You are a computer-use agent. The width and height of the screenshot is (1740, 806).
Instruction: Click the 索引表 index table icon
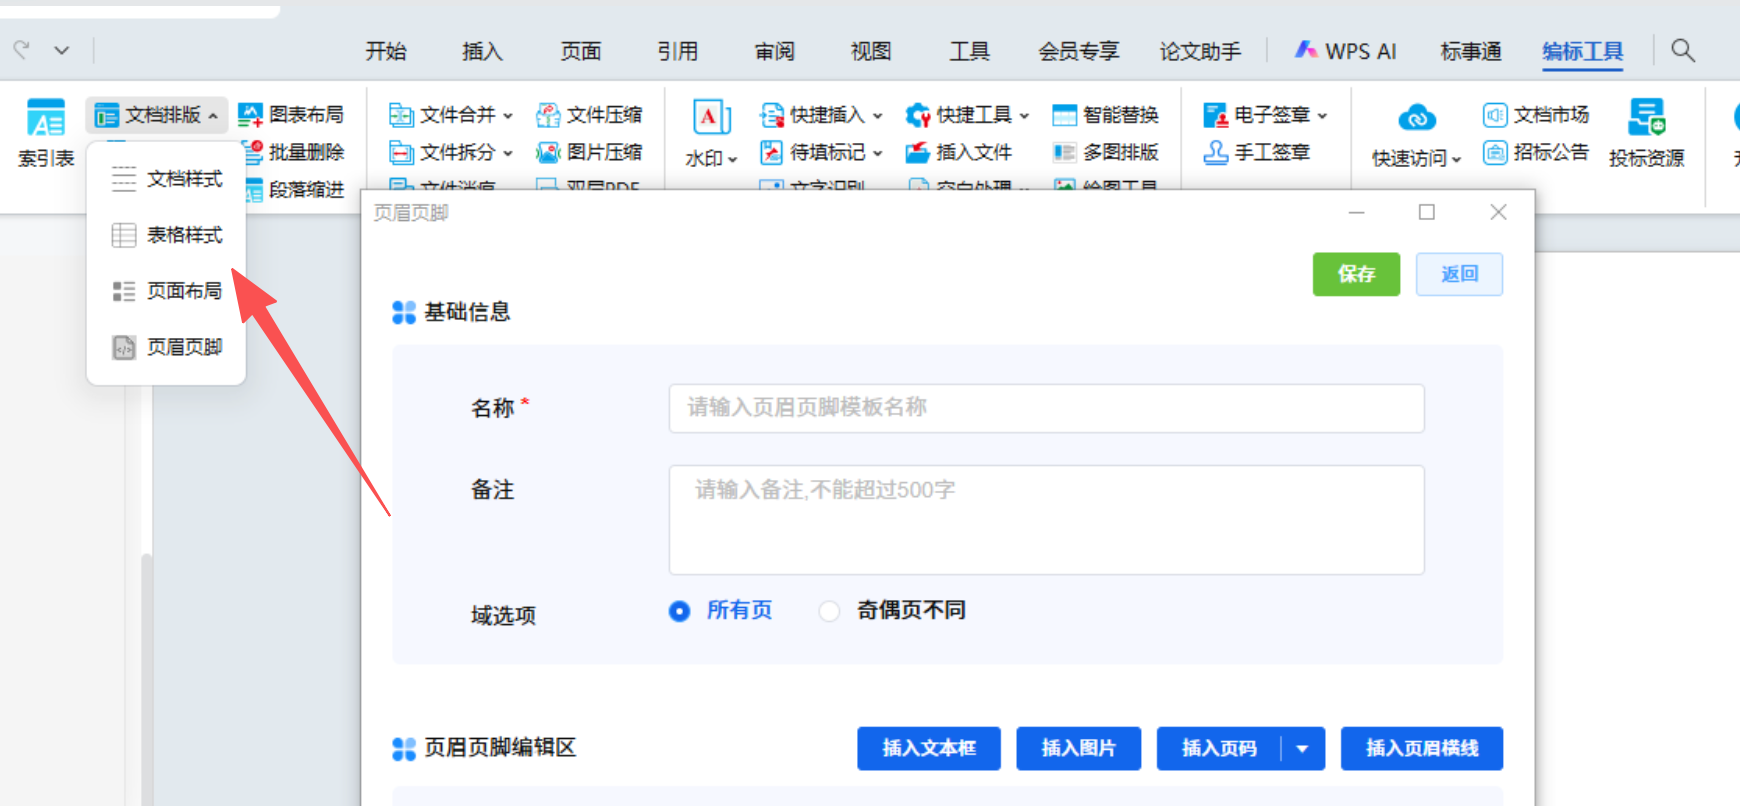pyautogui.click(x=45, y=120)
